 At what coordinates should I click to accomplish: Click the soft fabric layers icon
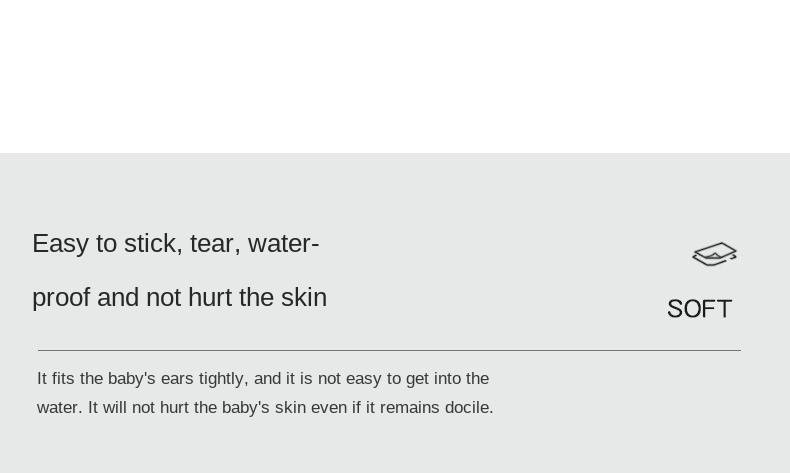pos(714,254)
